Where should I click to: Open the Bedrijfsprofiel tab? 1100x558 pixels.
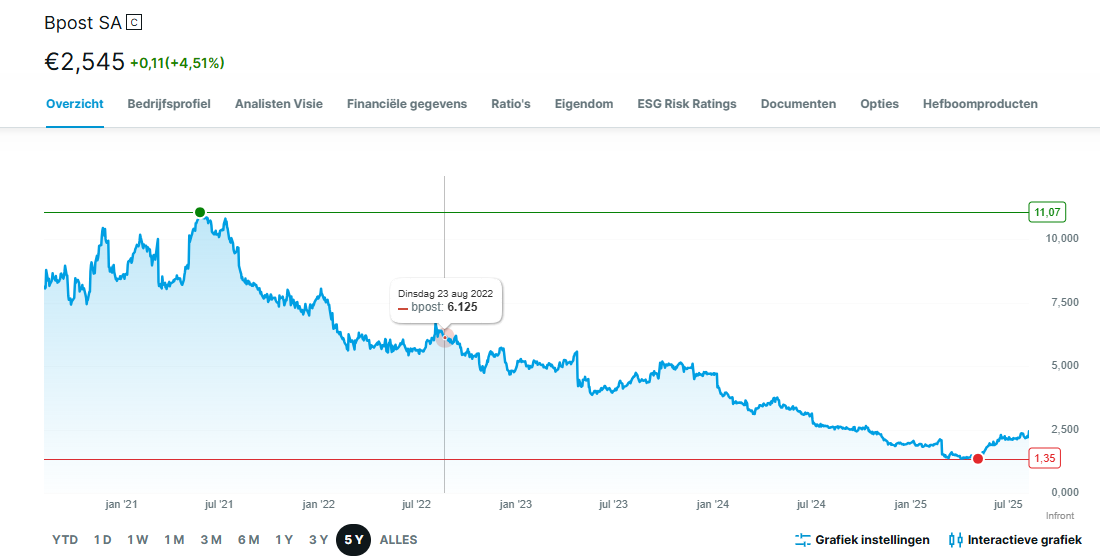click(x=169, y=104)
